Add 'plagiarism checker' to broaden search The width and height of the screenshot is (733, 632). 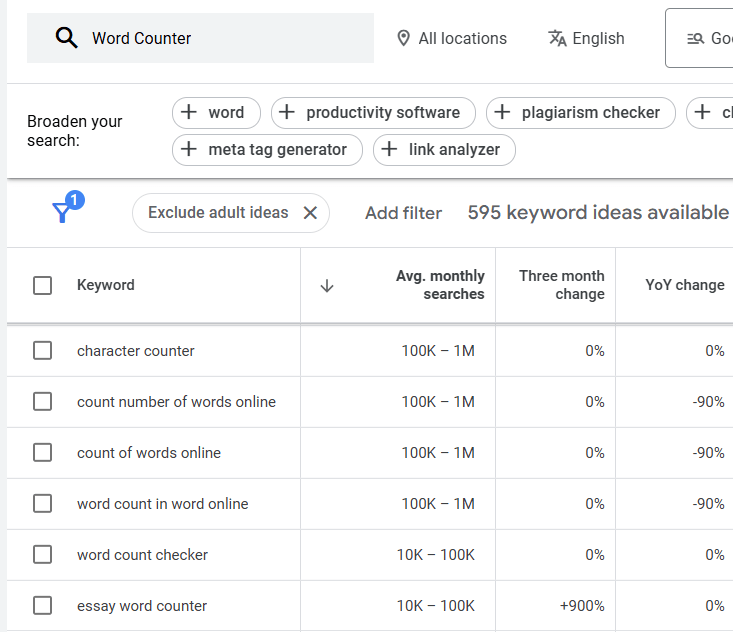pyautogui.click(x=581, y=113)
